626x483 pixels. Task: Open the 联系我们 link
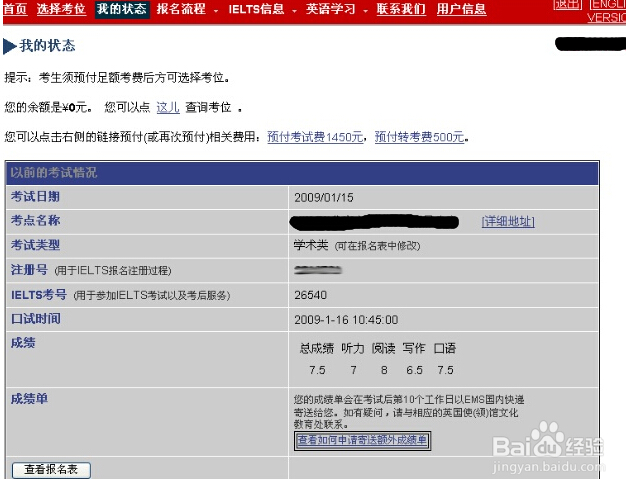[401, 9]
